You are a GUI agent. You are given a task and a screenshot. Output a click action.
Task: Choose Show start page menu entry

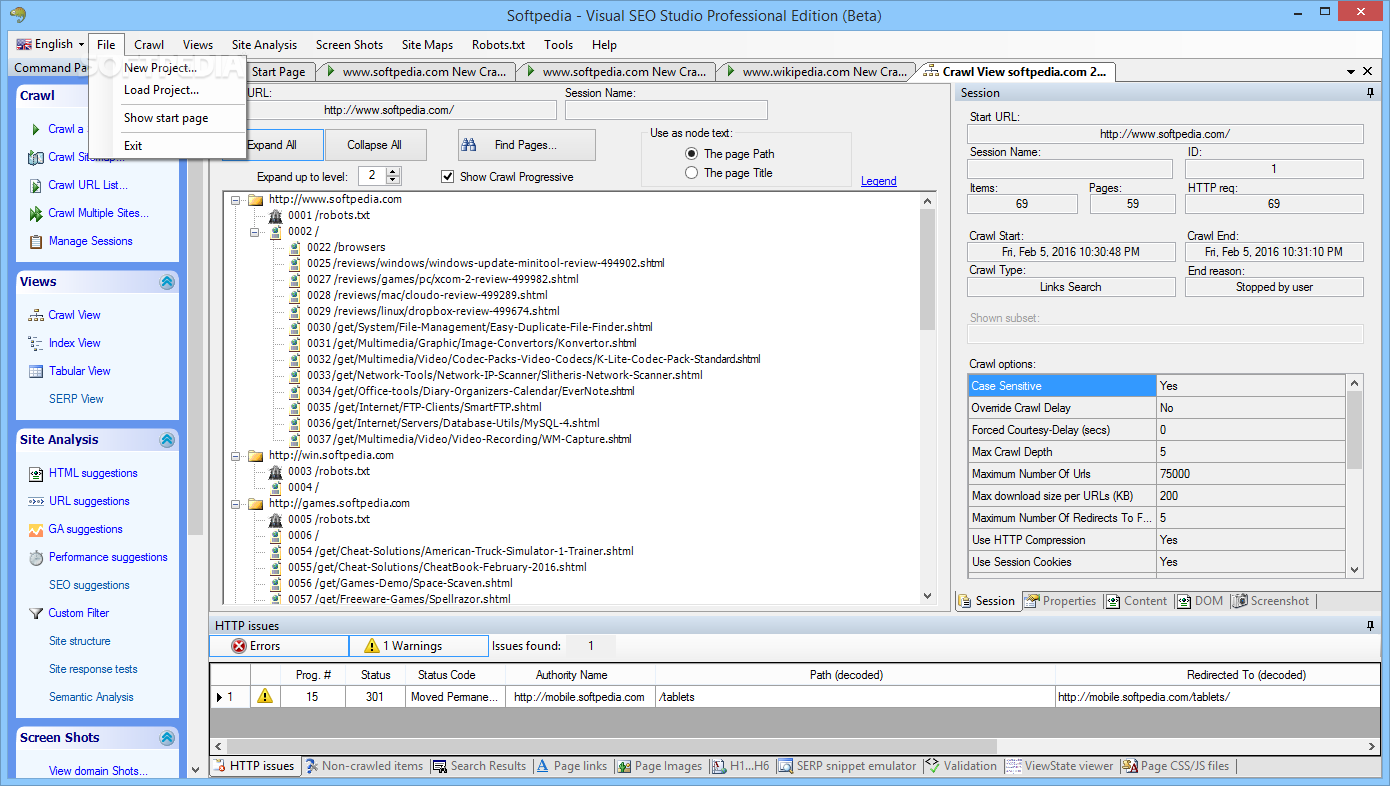point(166,118)
